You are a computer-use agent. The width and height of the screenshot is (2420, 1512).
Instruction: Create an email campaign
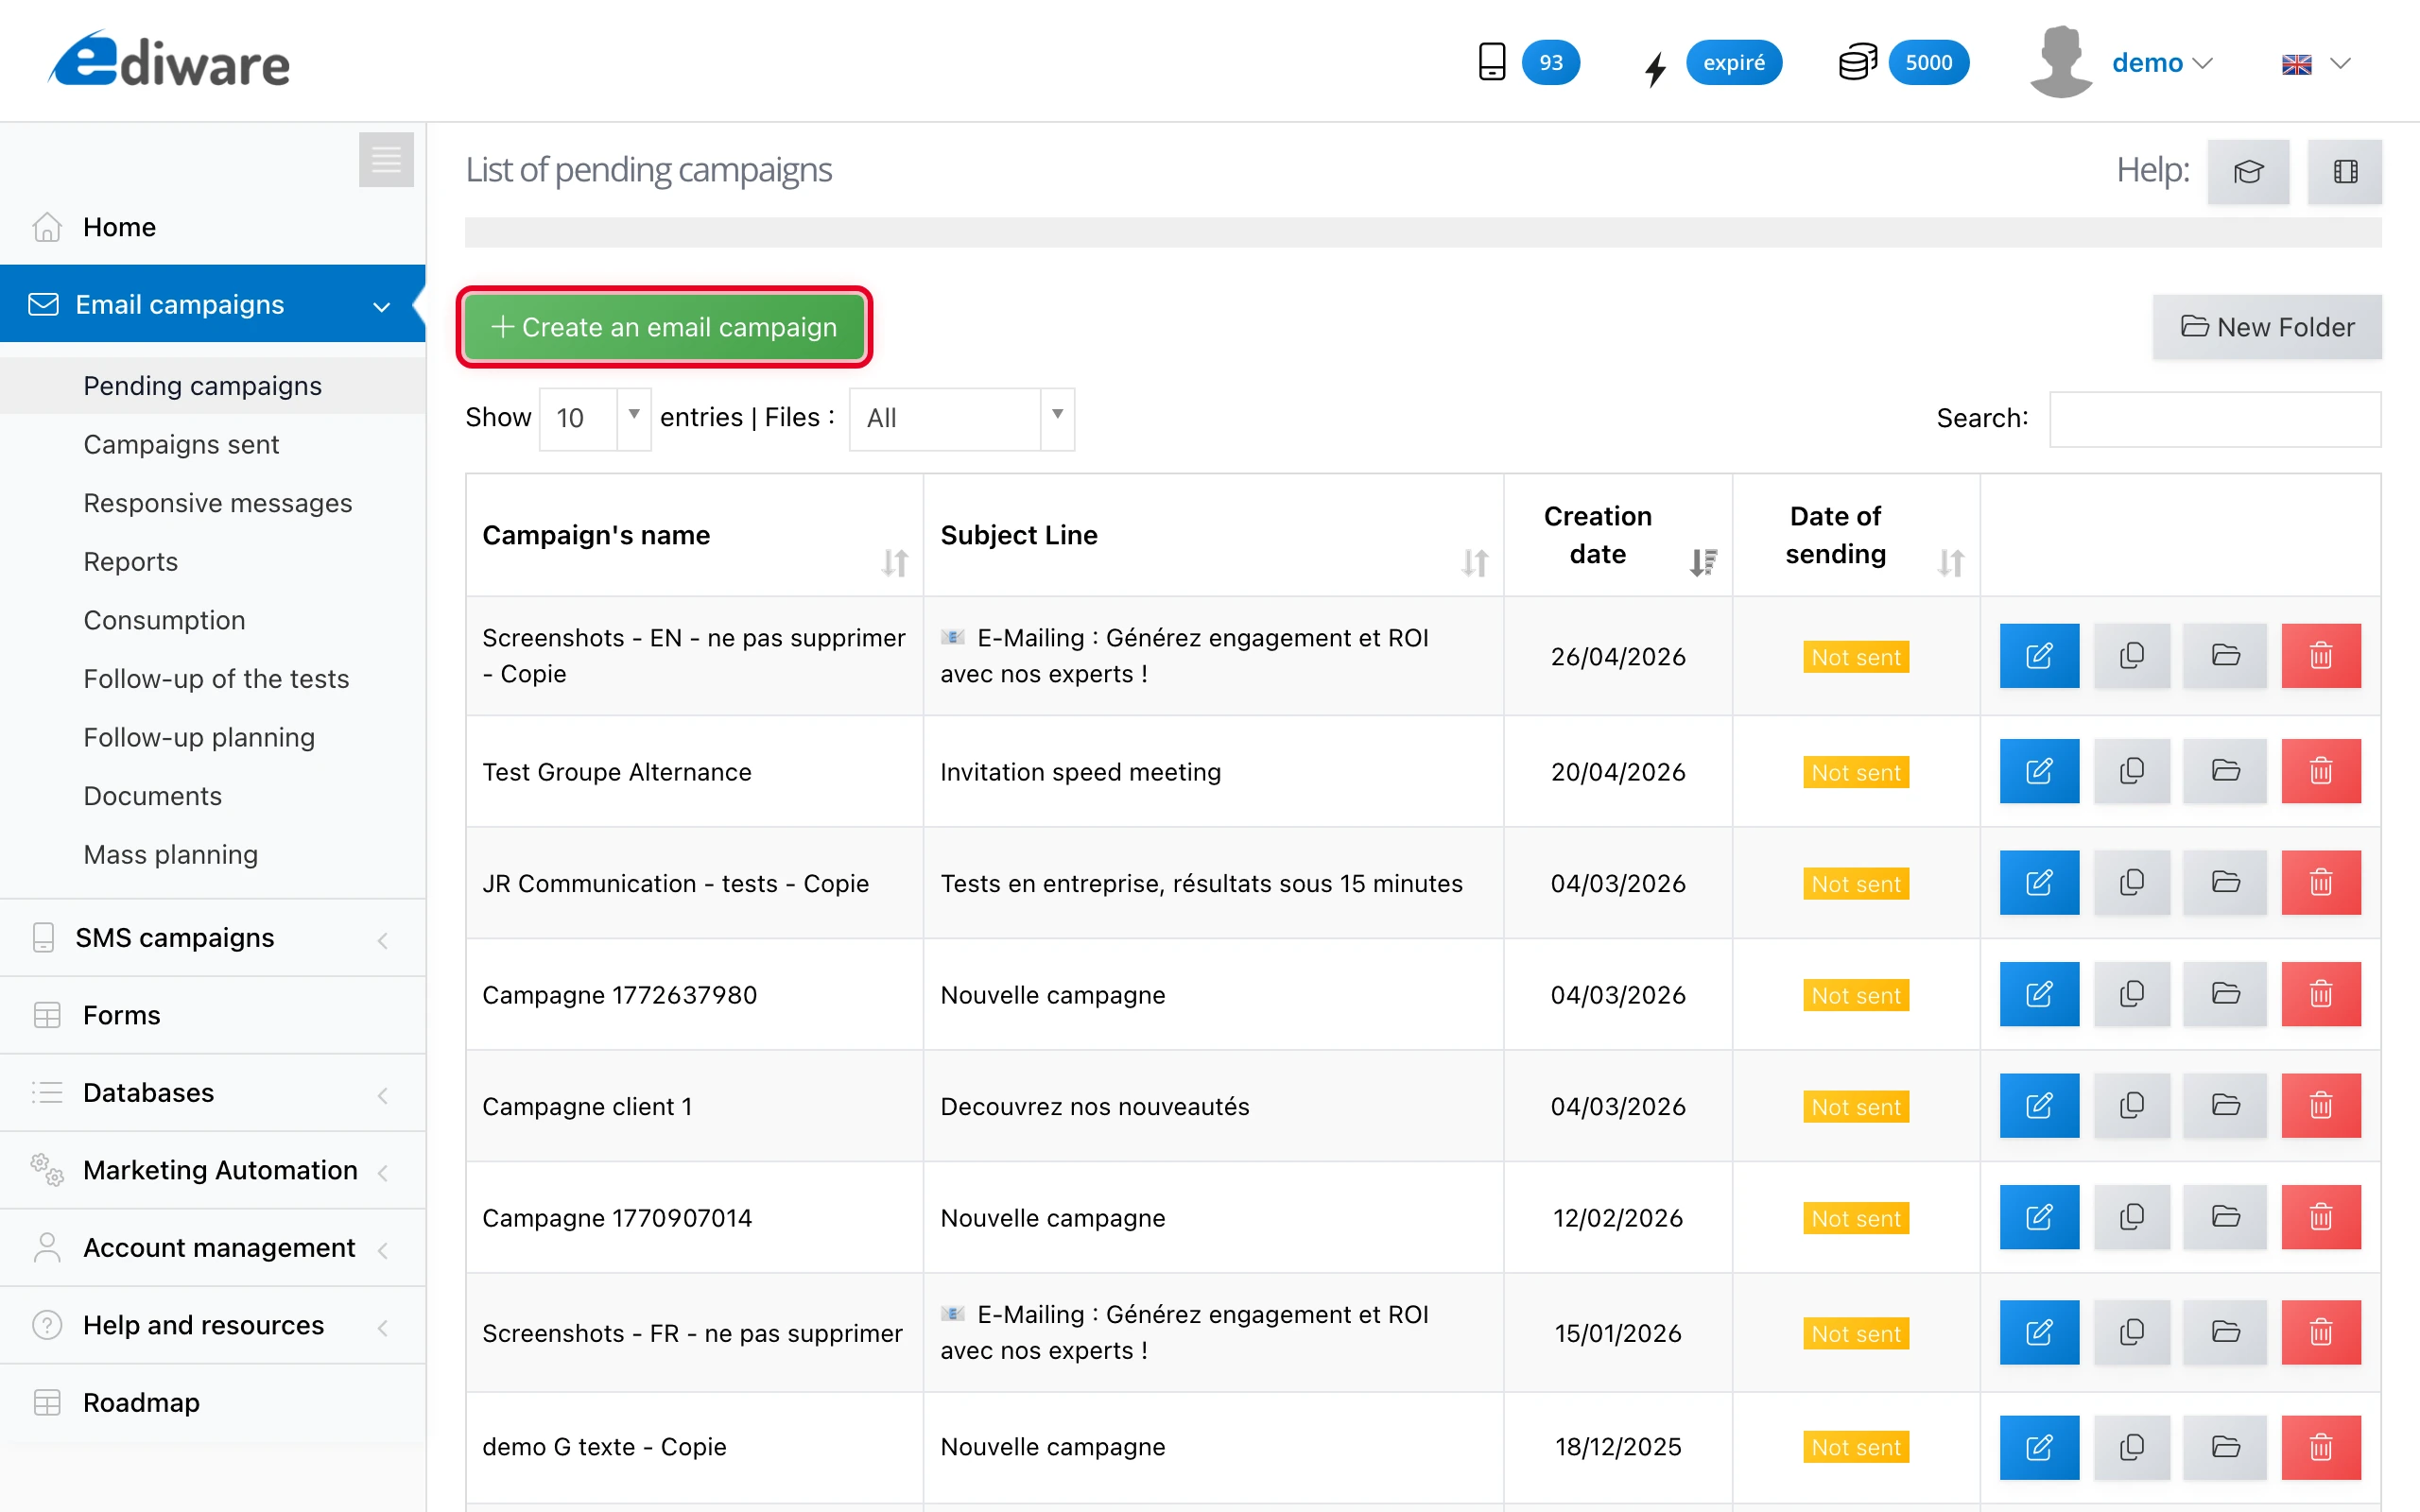(663, 327)
